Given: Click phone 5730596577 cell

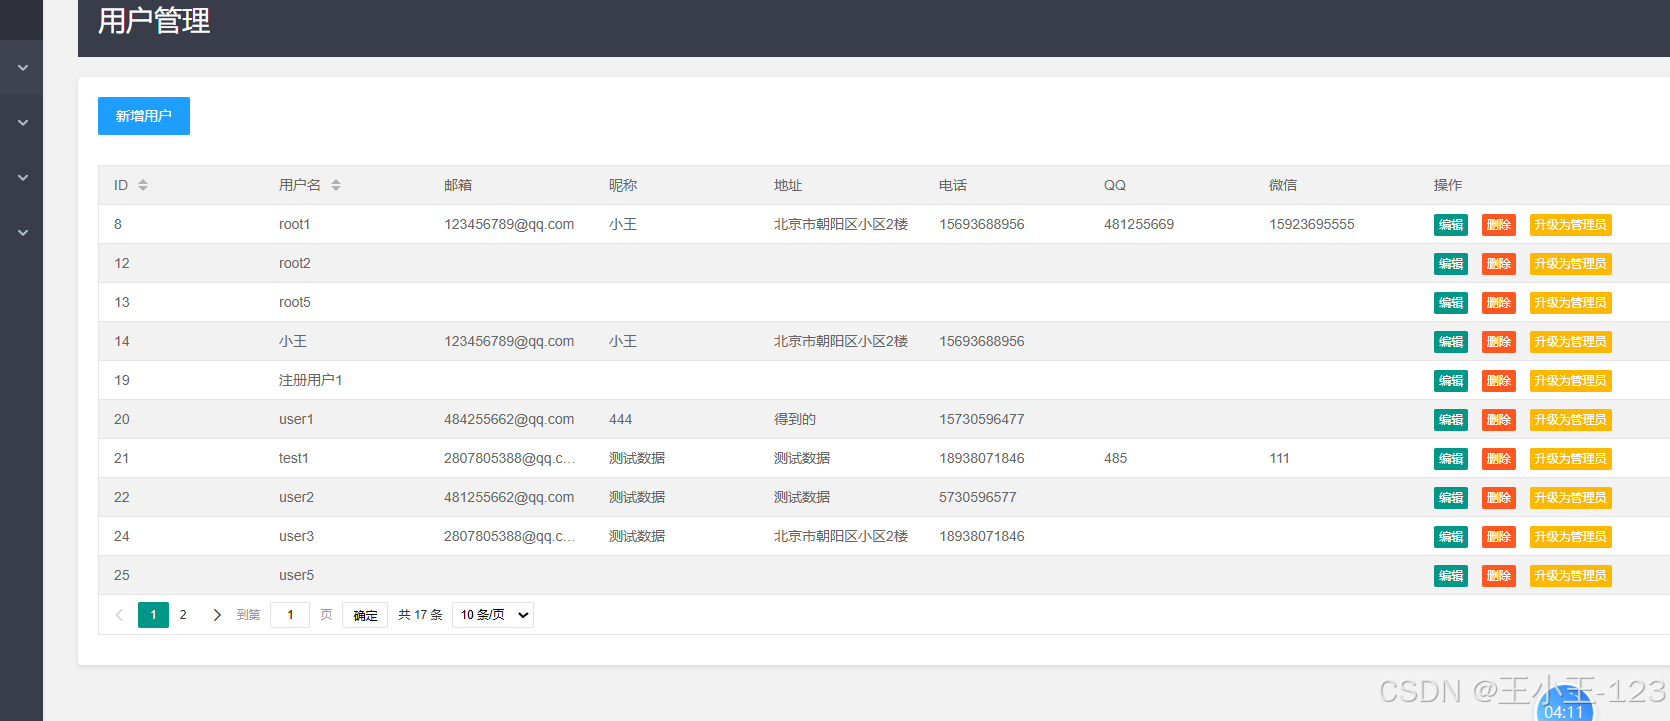Looking at the screenshot, I should point(978,497).
